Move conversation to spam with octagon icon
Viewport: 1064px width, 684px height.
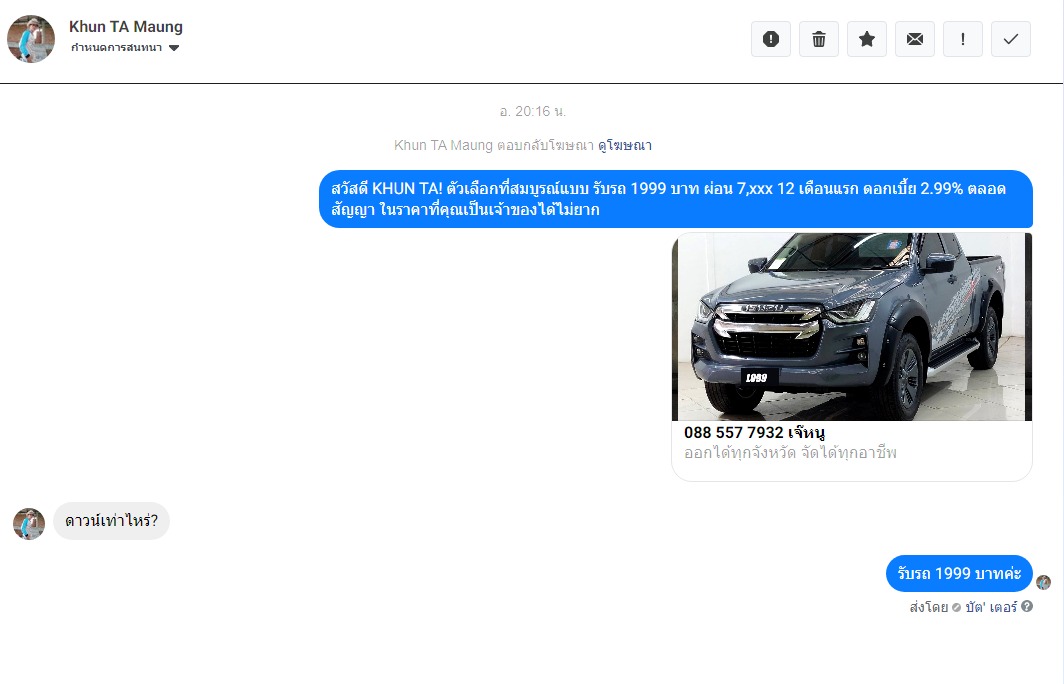tap(770, 39)
